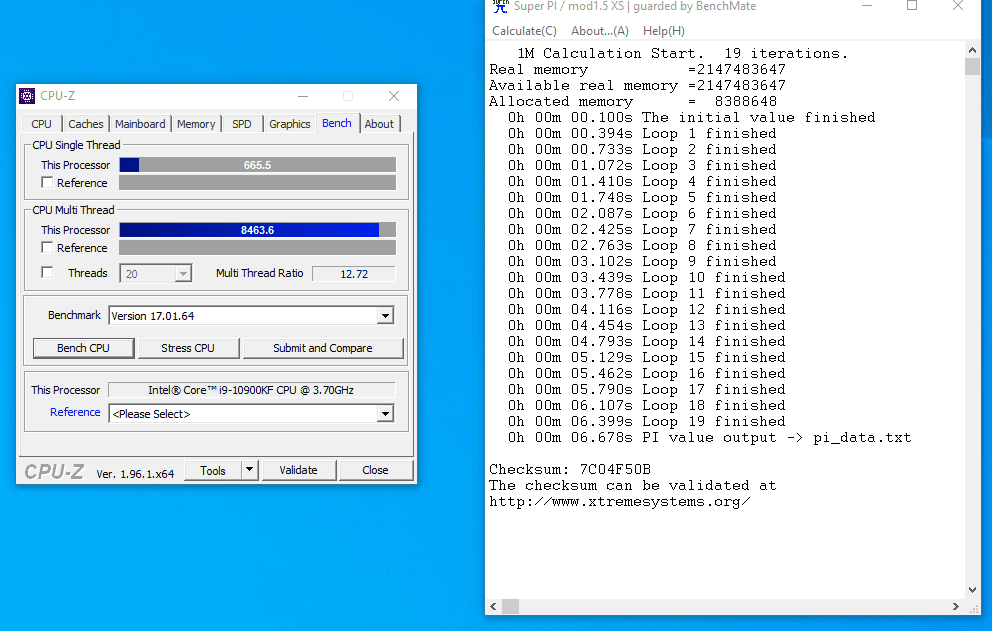Open the Threads count dropdown

pyautogui.click(x=183, y=273)
